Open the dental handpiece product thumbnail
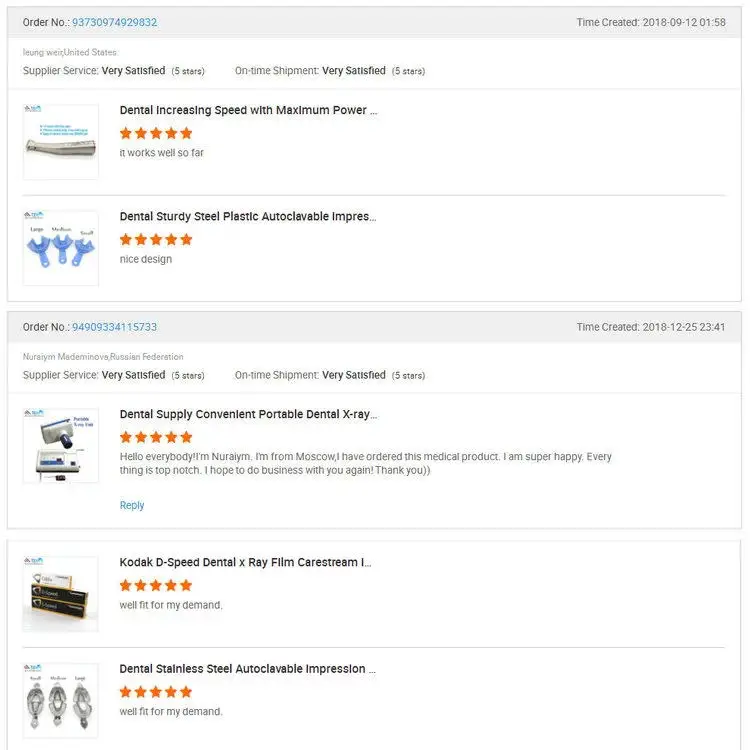Viewport: 750px width, 750px height. pyautogui.click(x=61, y=142)
